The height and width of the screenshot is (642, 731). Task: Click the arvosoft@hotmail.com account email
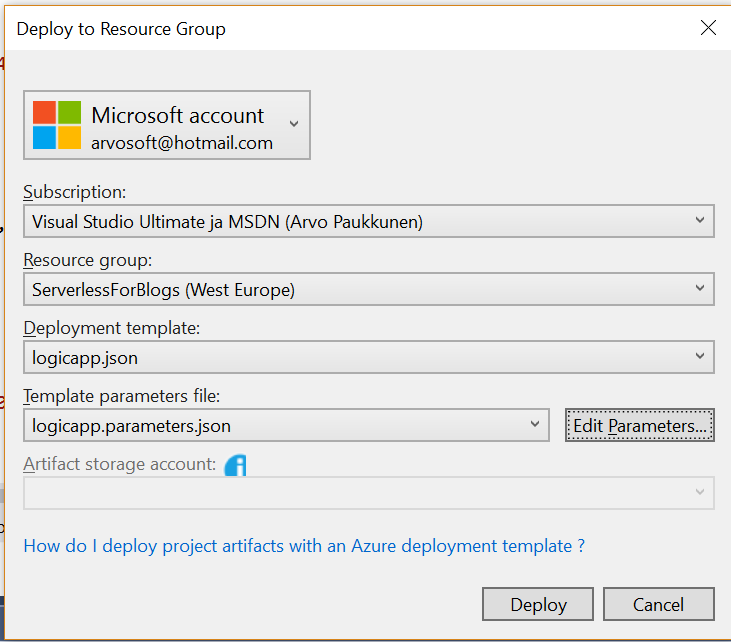[182, 143]
